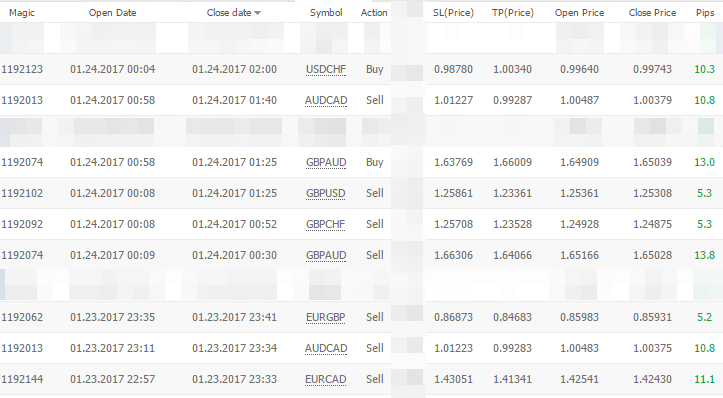Screen dimensions: 723x398
Task: Sort table by Action column
Action: click(374, 13)
